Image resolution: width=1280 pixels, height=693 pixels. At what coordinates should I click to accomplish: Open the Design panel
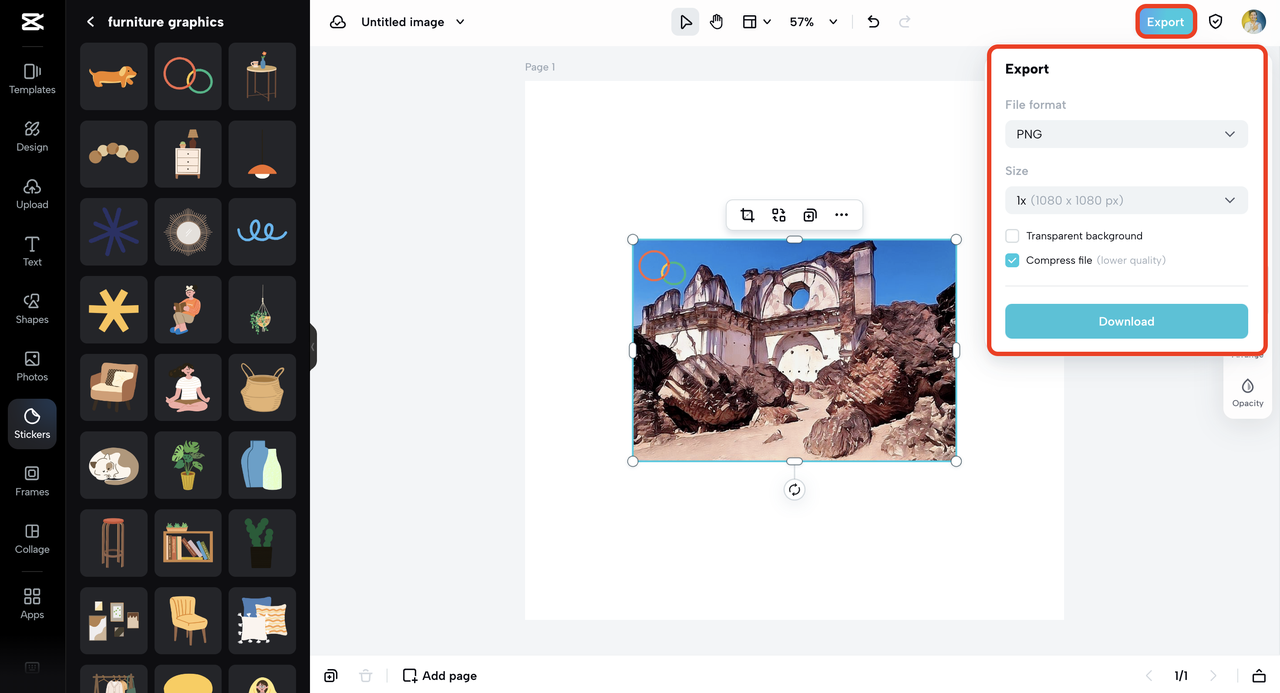click(x=32, y=137)
